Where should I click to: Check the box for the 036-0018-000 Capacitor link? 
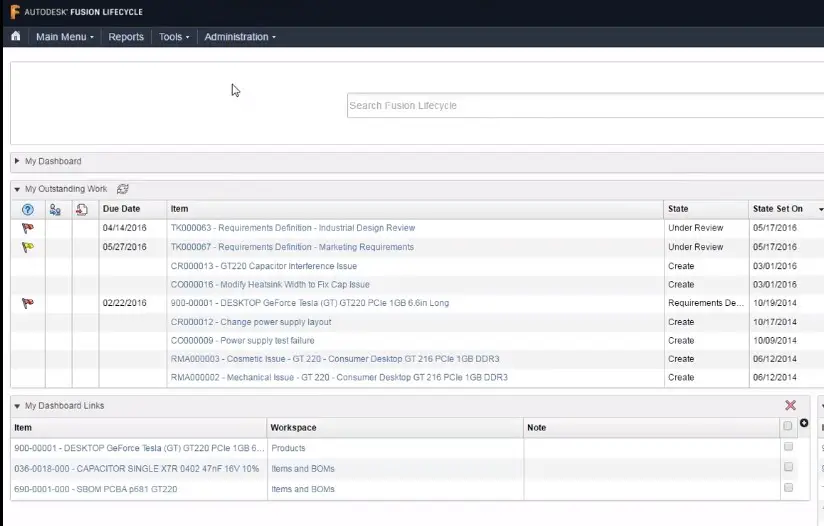pyautogui.click(x=788, y=467)
